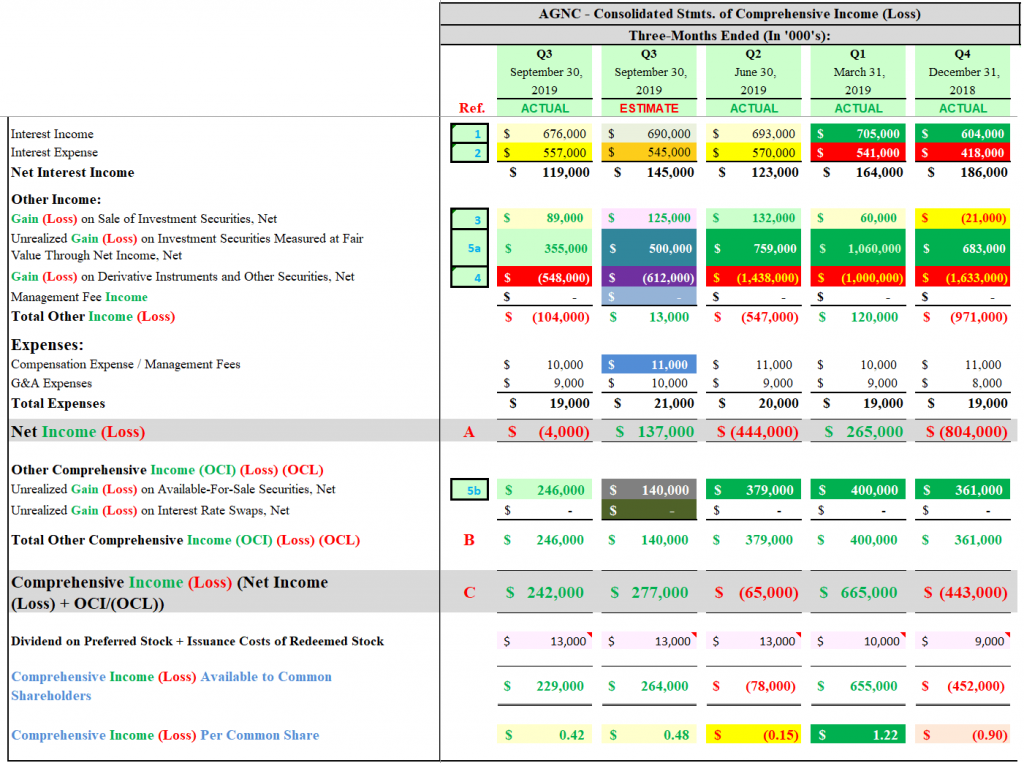Click the blue estimate Compensation Expense cell 11,000
The image size is (1024, 763).
coord(649,365)
